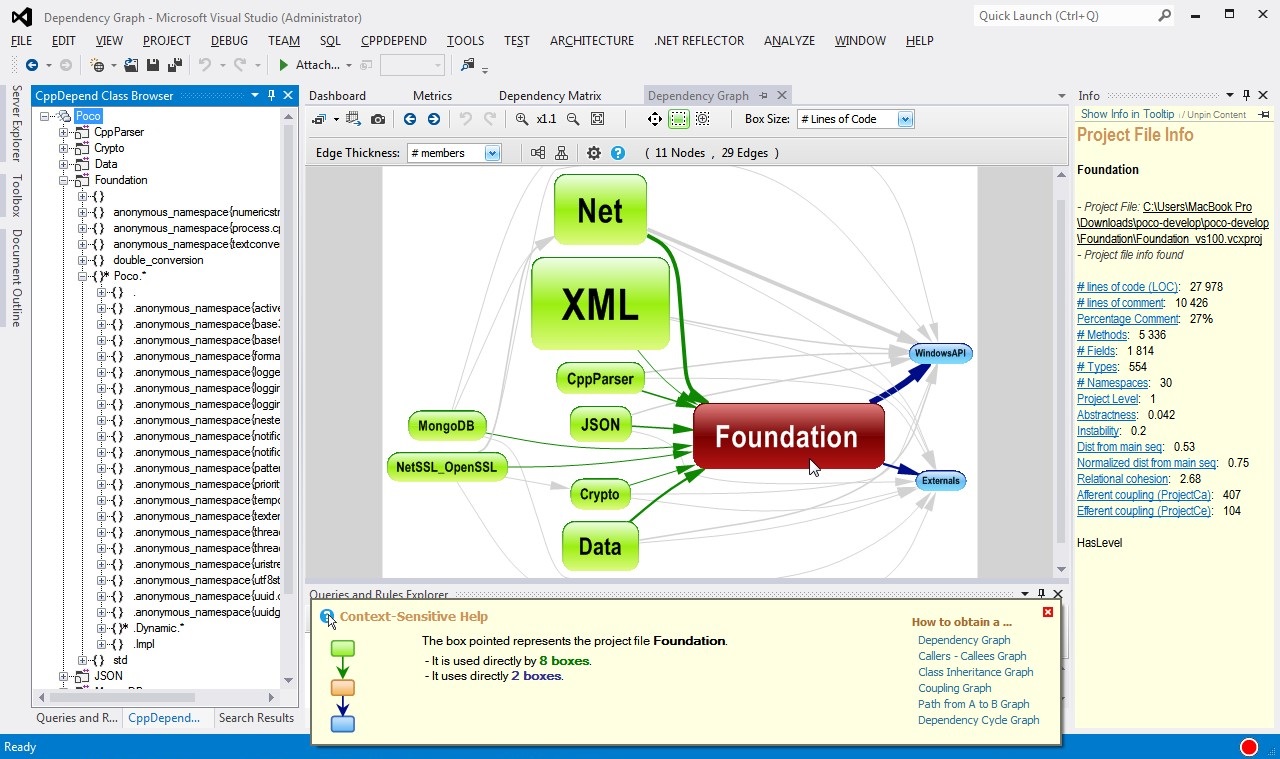Image resolution: width=1280 pixels, height=759 pixels.
Task: Click the New Project globe icon
Action: click(98, 65)
